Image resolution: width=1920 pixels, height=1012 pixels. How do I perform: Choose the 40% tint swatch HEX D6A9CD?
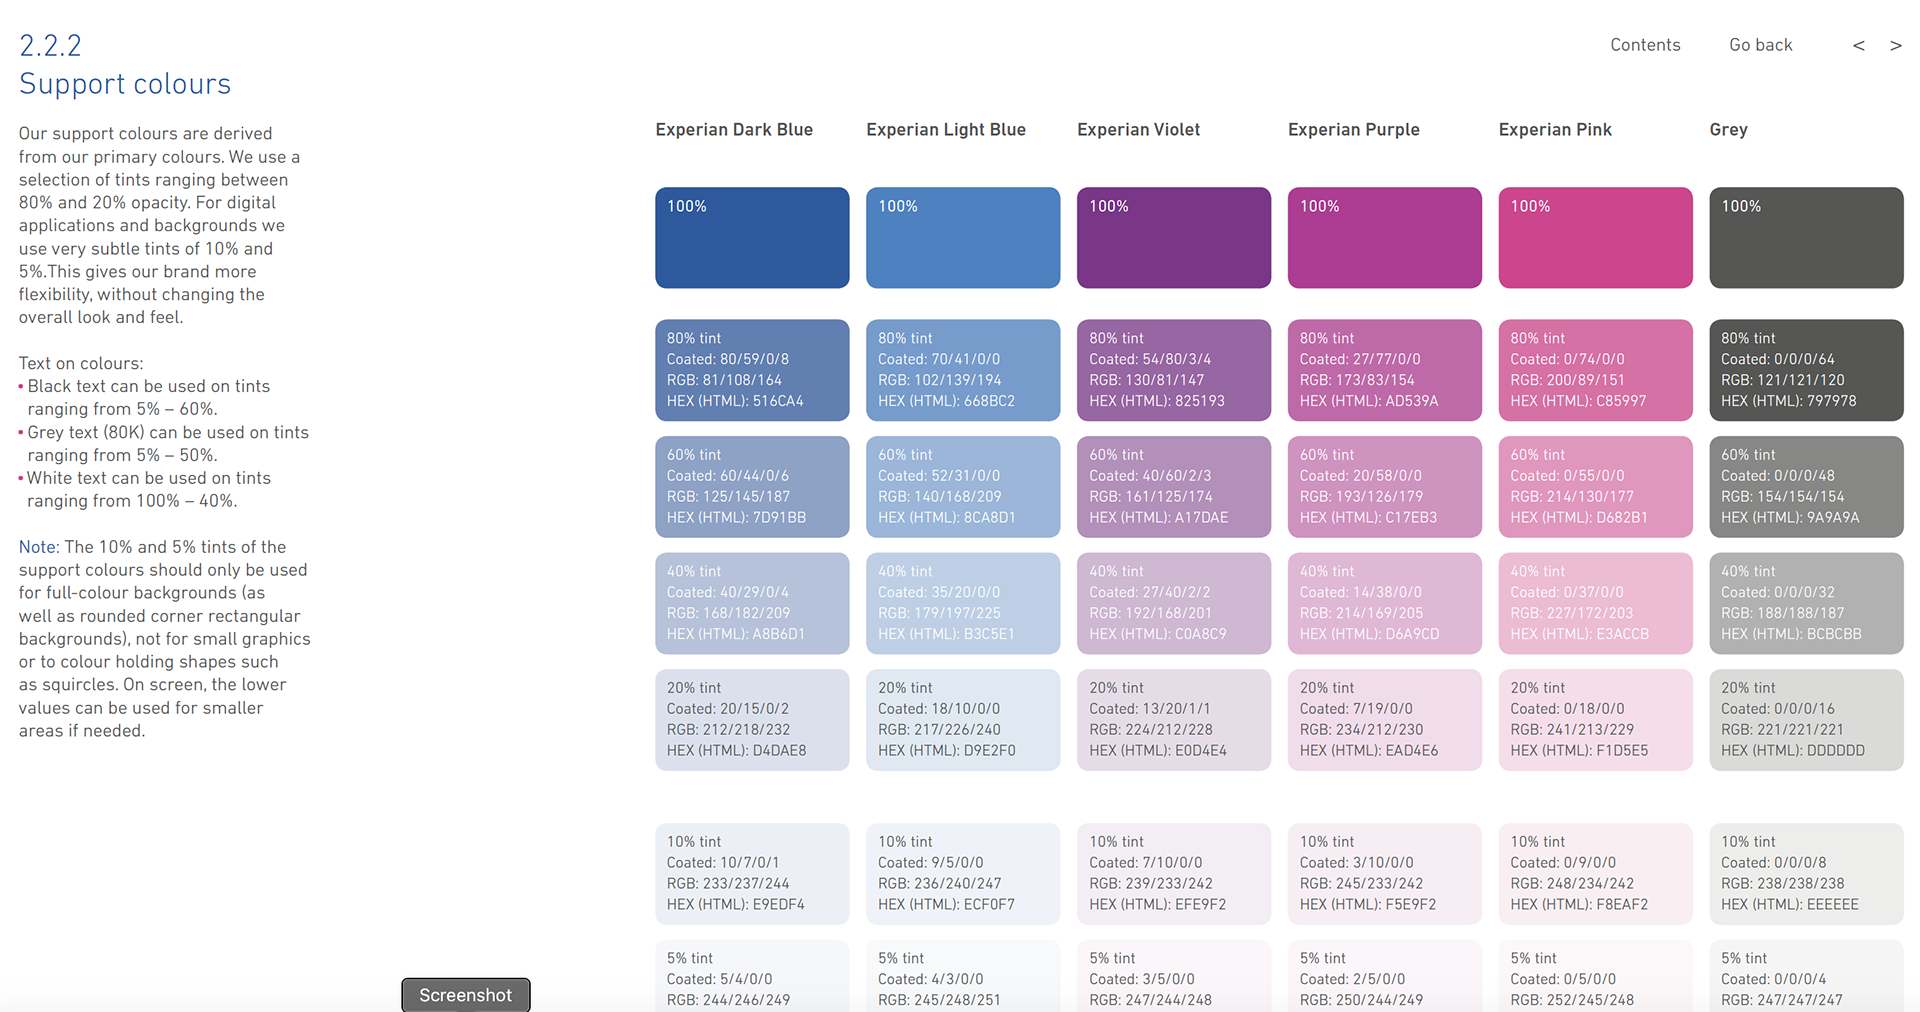[x=1385, y=603]
